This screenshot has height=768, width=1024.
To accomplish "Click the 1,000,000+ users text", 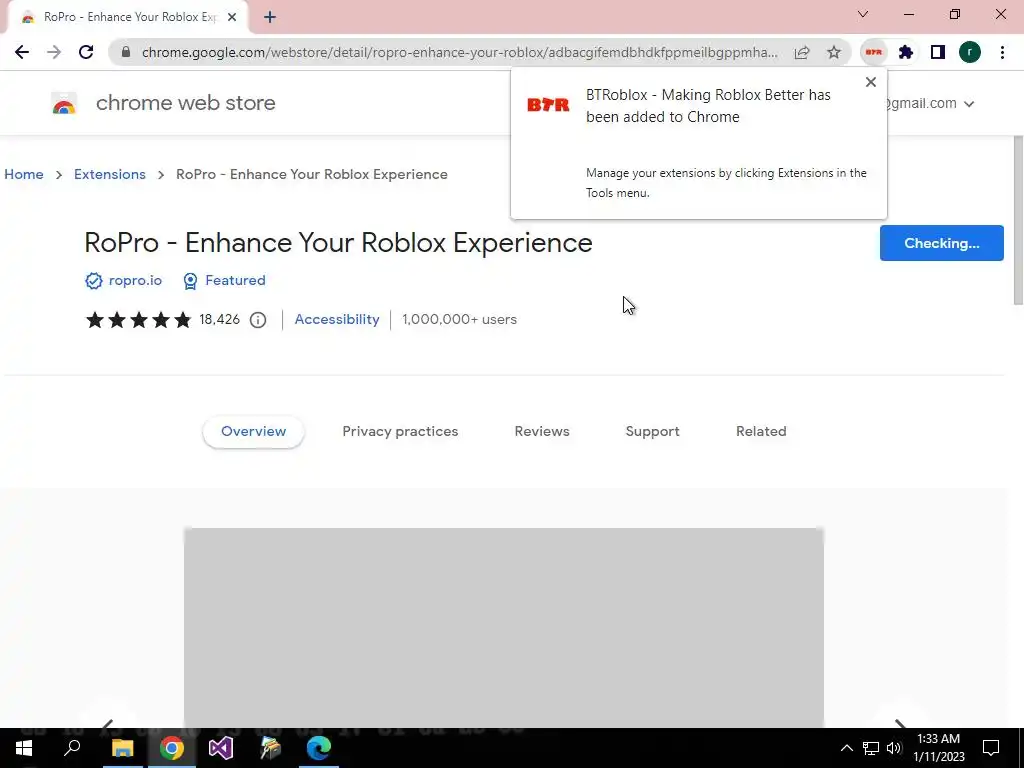I will [x=460, y=319].
